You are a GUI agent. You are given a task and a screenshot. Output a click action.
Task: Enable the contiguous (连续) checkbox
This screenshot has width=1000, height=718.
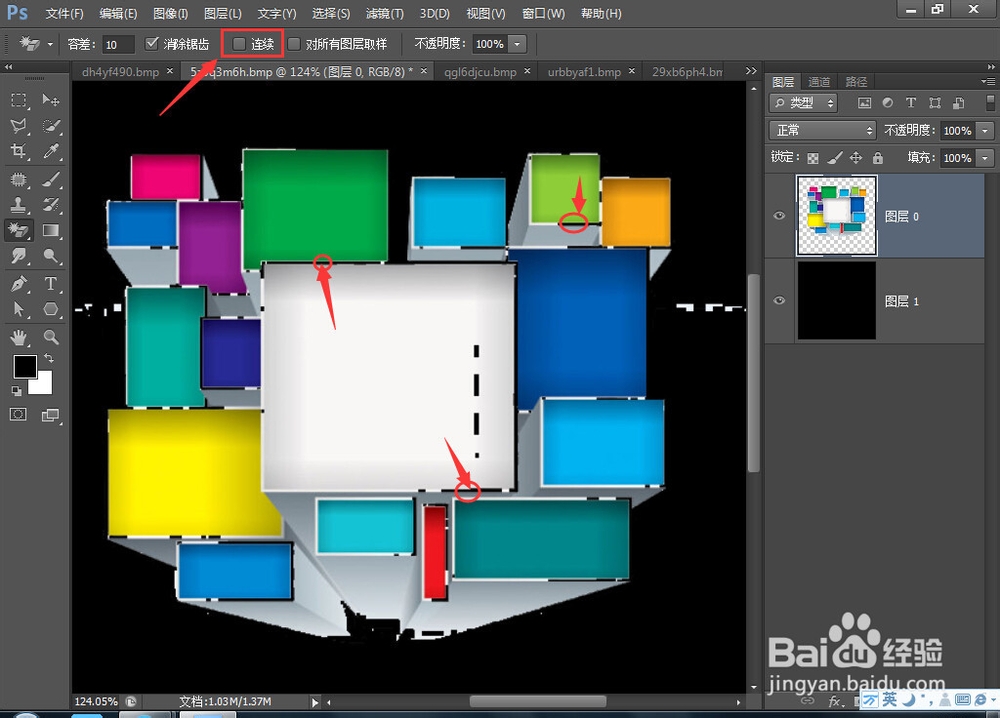[239, 43]
